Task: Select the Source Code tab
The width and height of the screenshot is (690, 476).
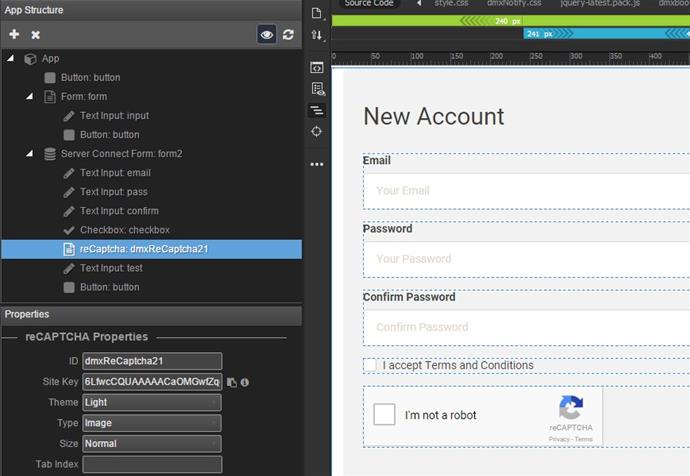Action: point(368,4)
